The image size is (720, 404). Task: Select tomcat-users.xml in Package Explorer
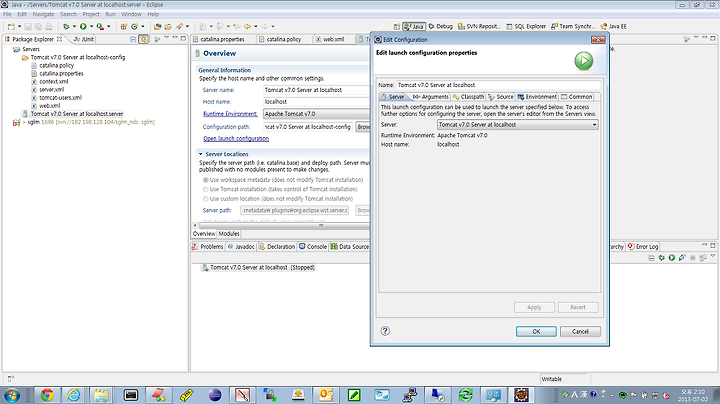[60, 98]
